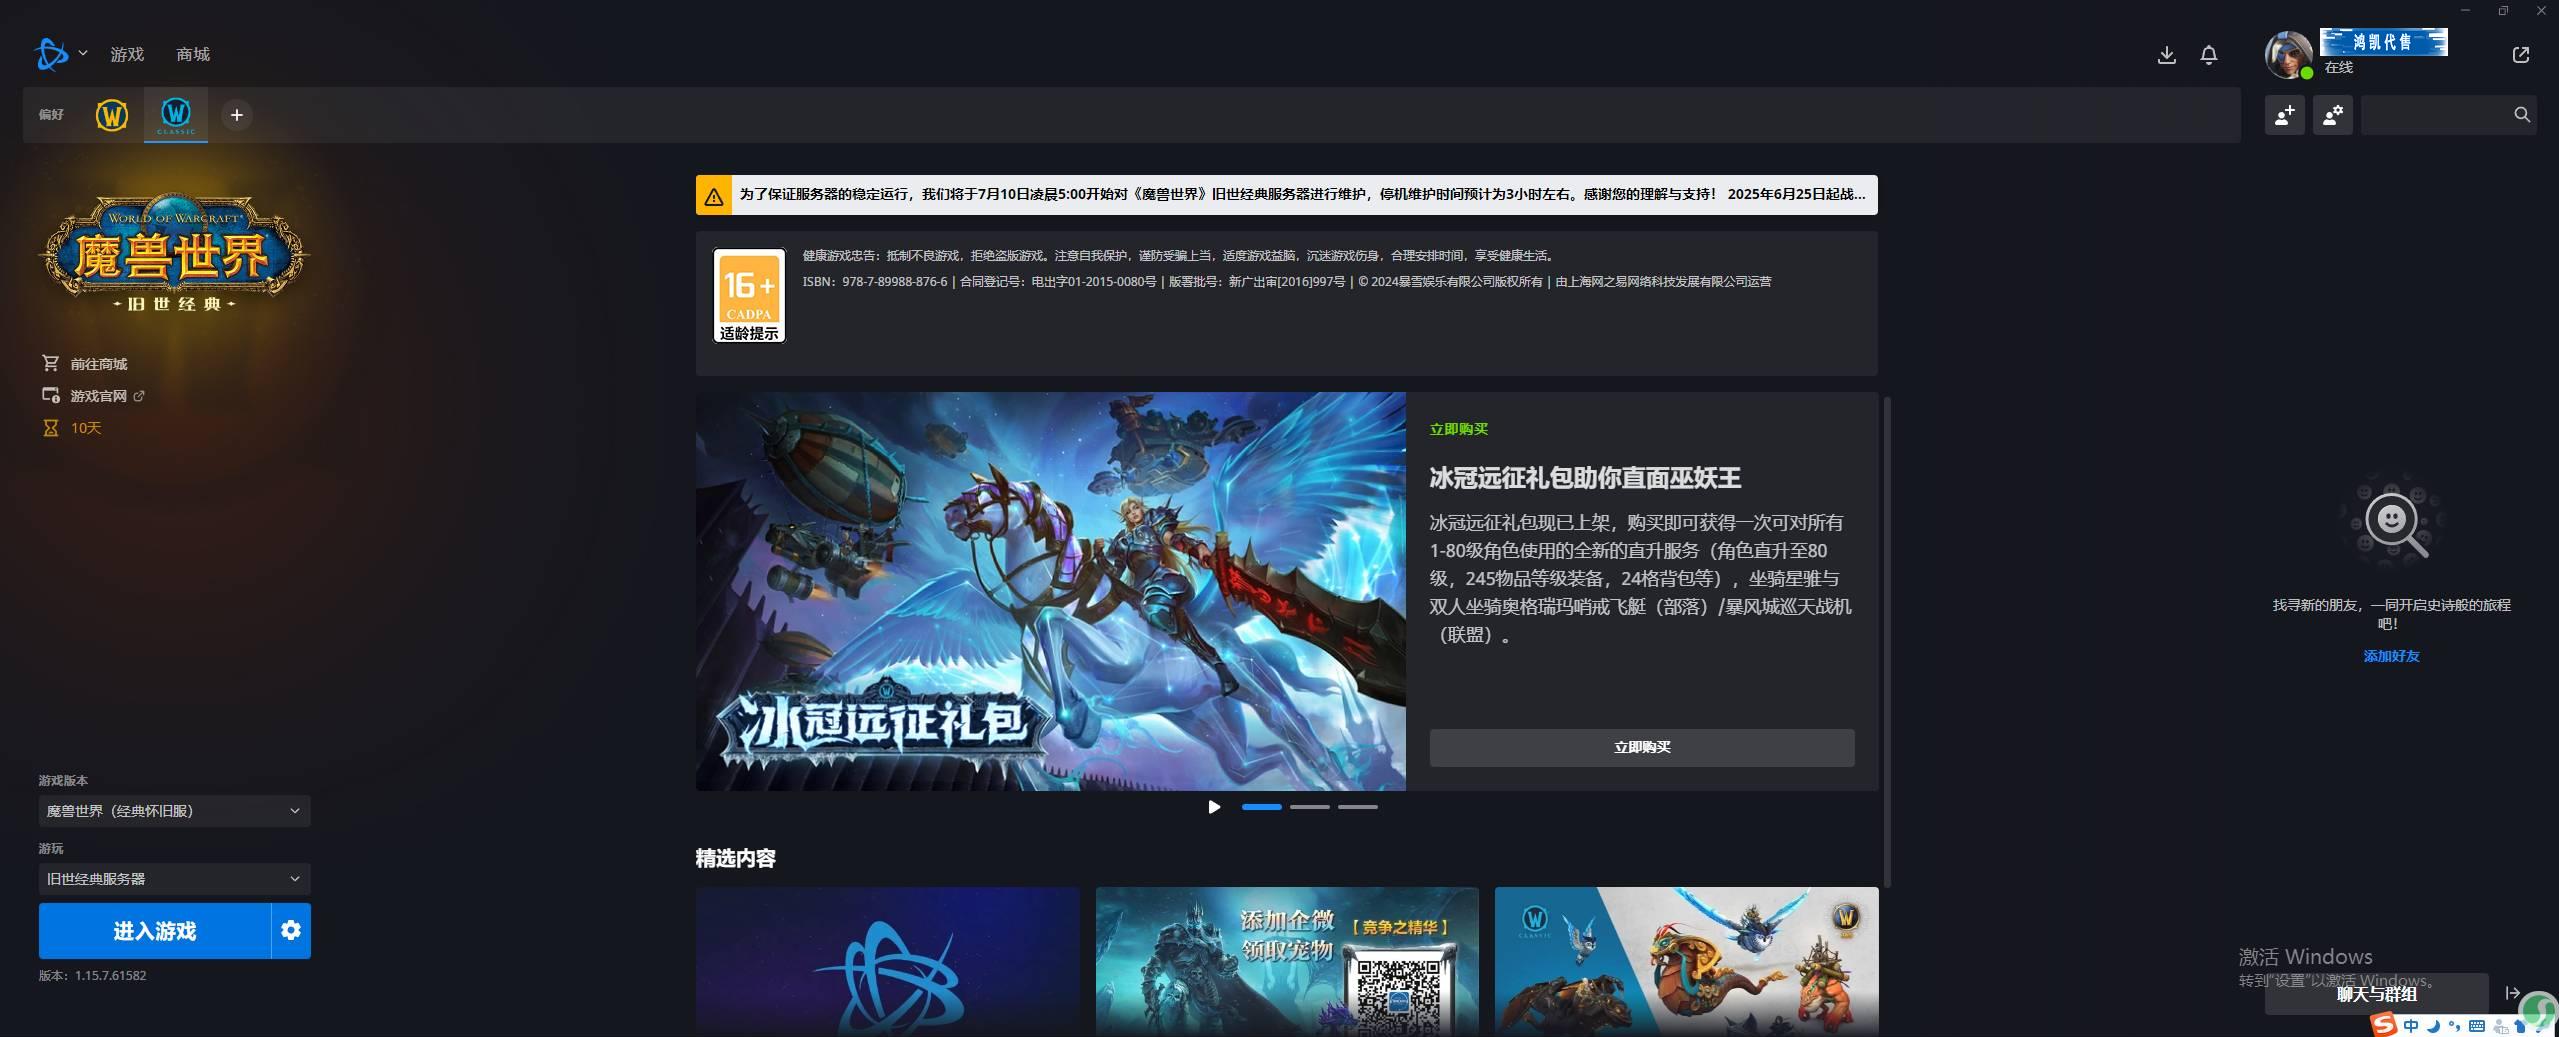2559x1037 pixels.
Task: Open the 聊天与群组 chat button
Action: tap(2377, 994)
